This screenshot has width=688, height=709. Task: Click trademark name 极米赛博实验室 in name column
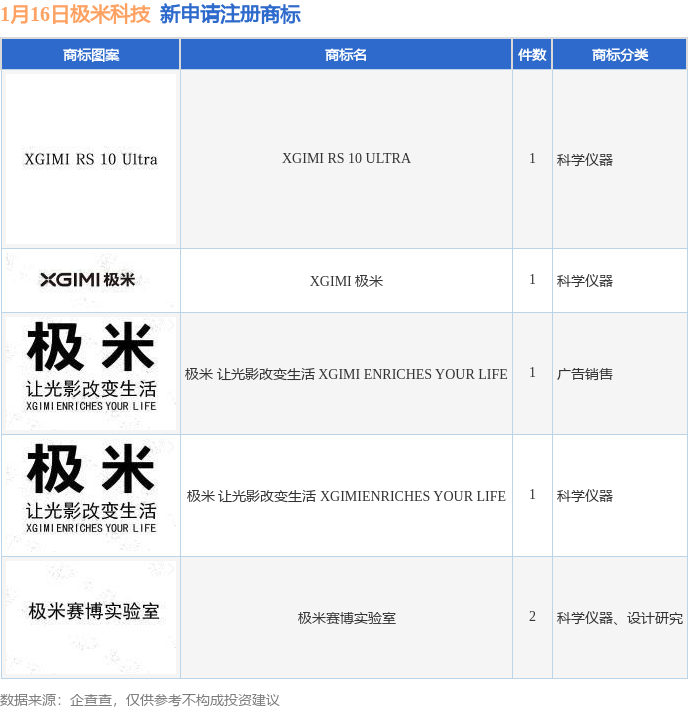[x=346, y=618]
